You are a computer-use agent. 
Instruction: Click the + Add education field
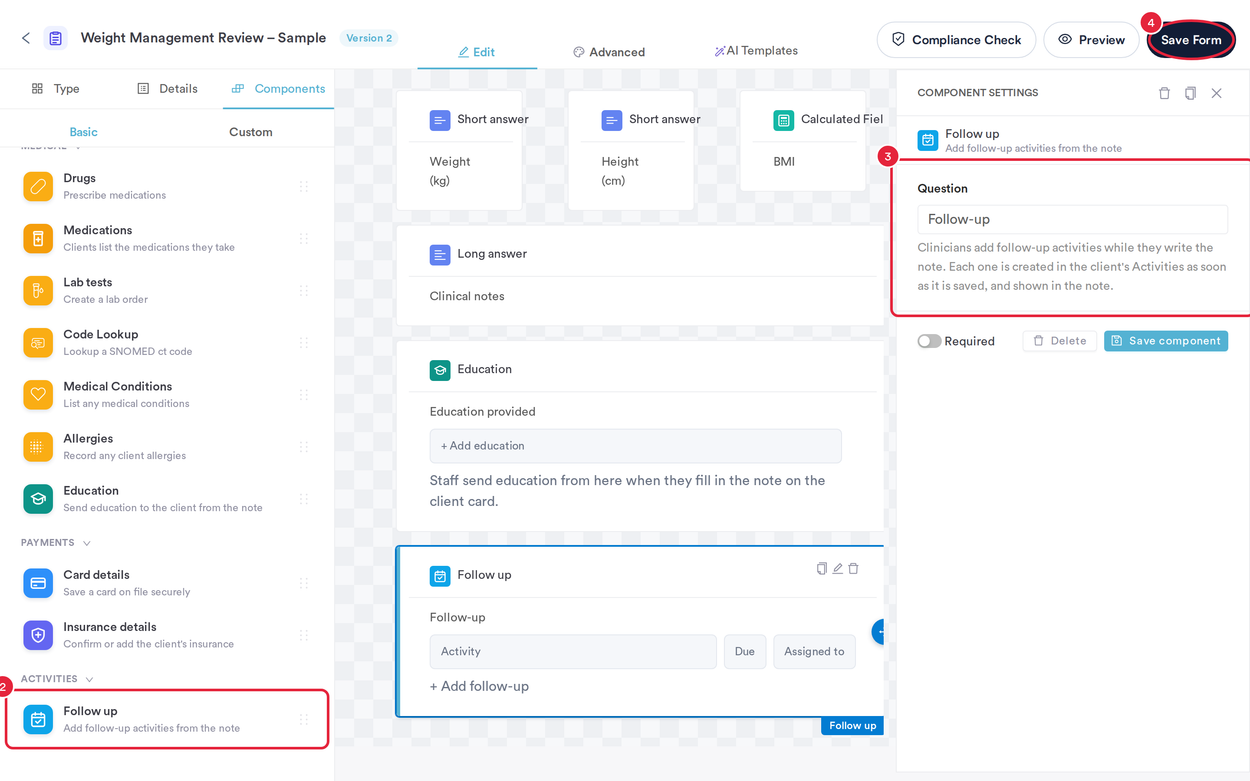click(x=635, y=446)
